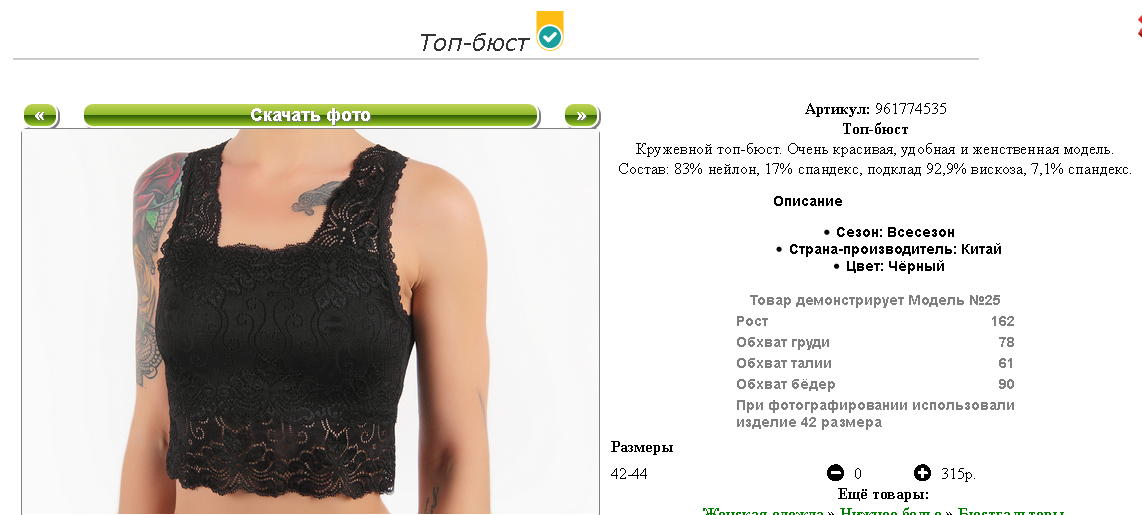Click the quantity value 0 for size 42-44
Screen dimensions: 1142x515
pyautogui.click(x=858, y=474)
